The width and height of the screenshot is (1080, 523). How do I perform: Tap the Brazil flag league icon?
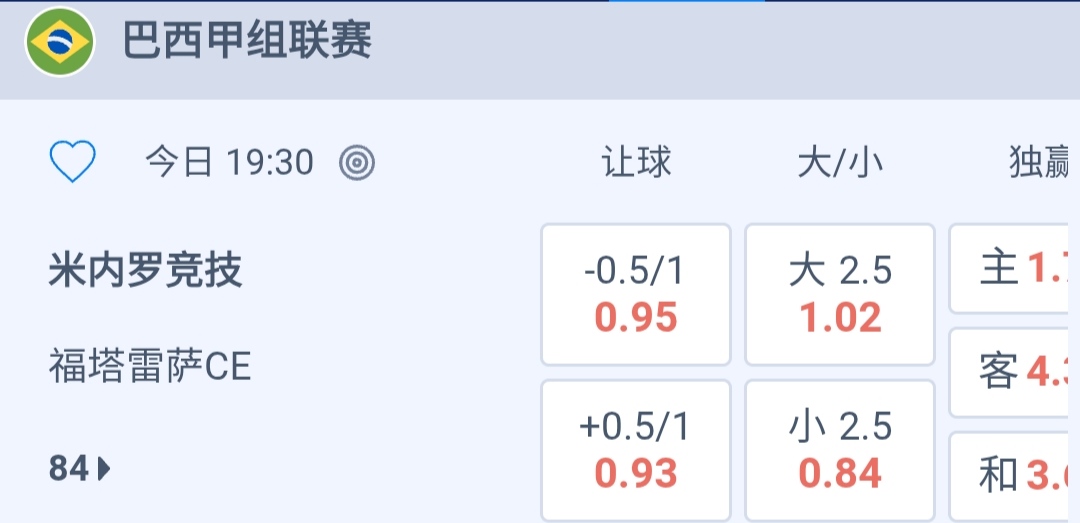point(60,42)
